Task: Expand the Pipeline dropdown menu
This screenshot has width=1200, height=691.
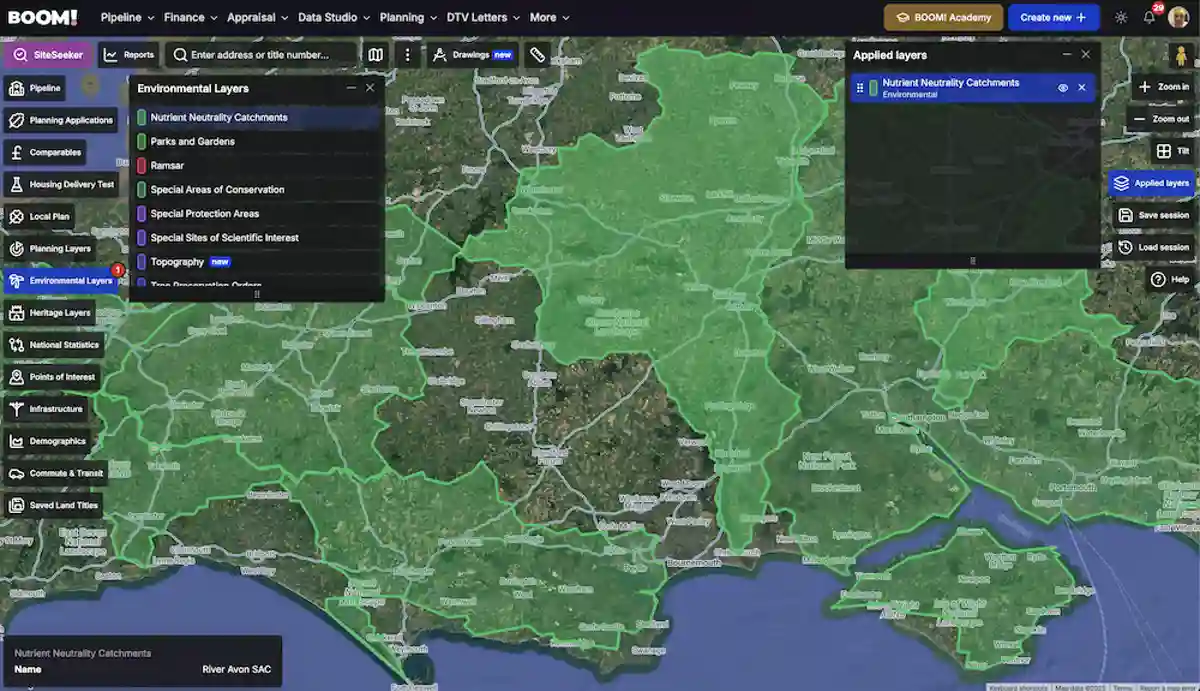Action: pyautogui.click(x=128, y=17)
